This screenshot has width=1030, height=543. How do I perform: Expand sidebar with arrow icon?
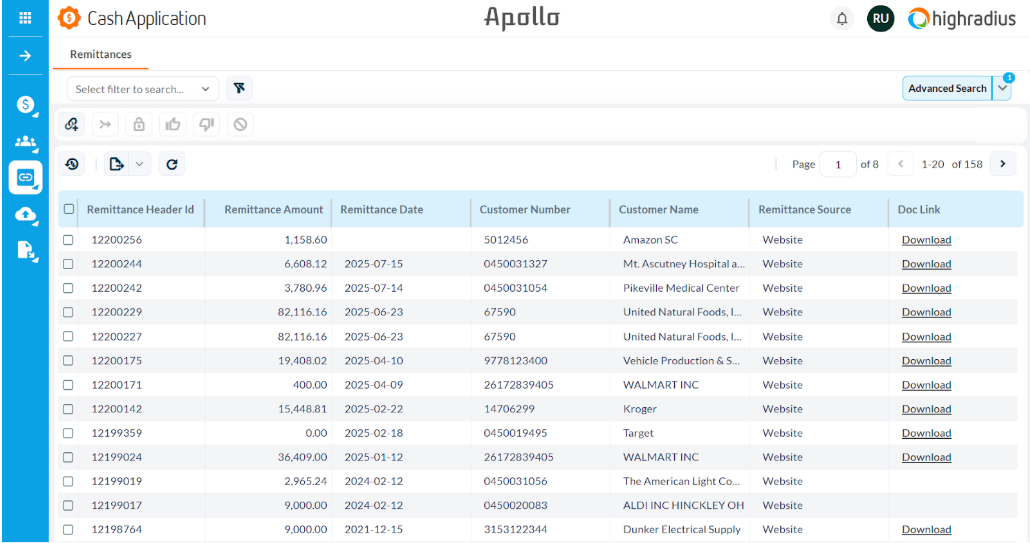[25, 56]
